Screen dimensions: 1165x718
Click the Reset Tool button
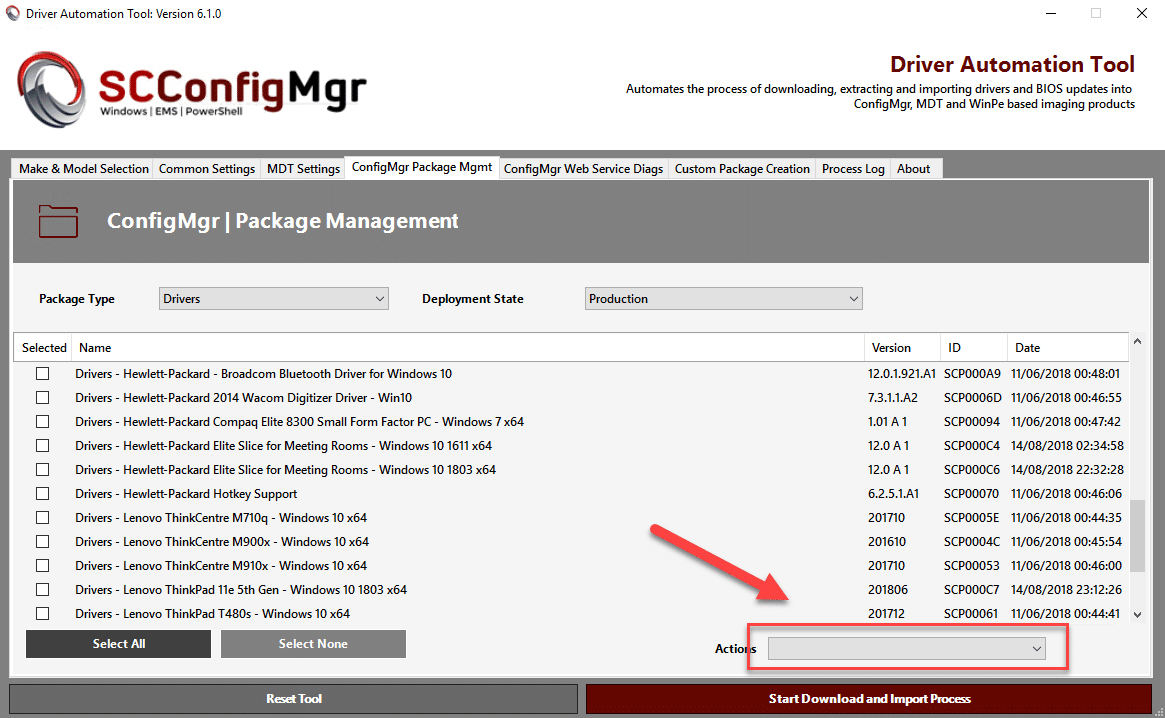(x=293, y=698)
